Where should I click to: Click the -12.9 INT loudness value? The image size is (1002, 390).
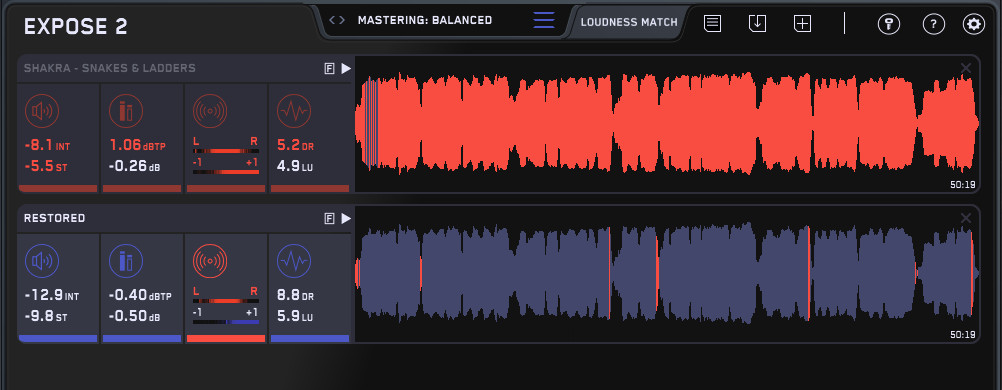[x=52, y=296]
